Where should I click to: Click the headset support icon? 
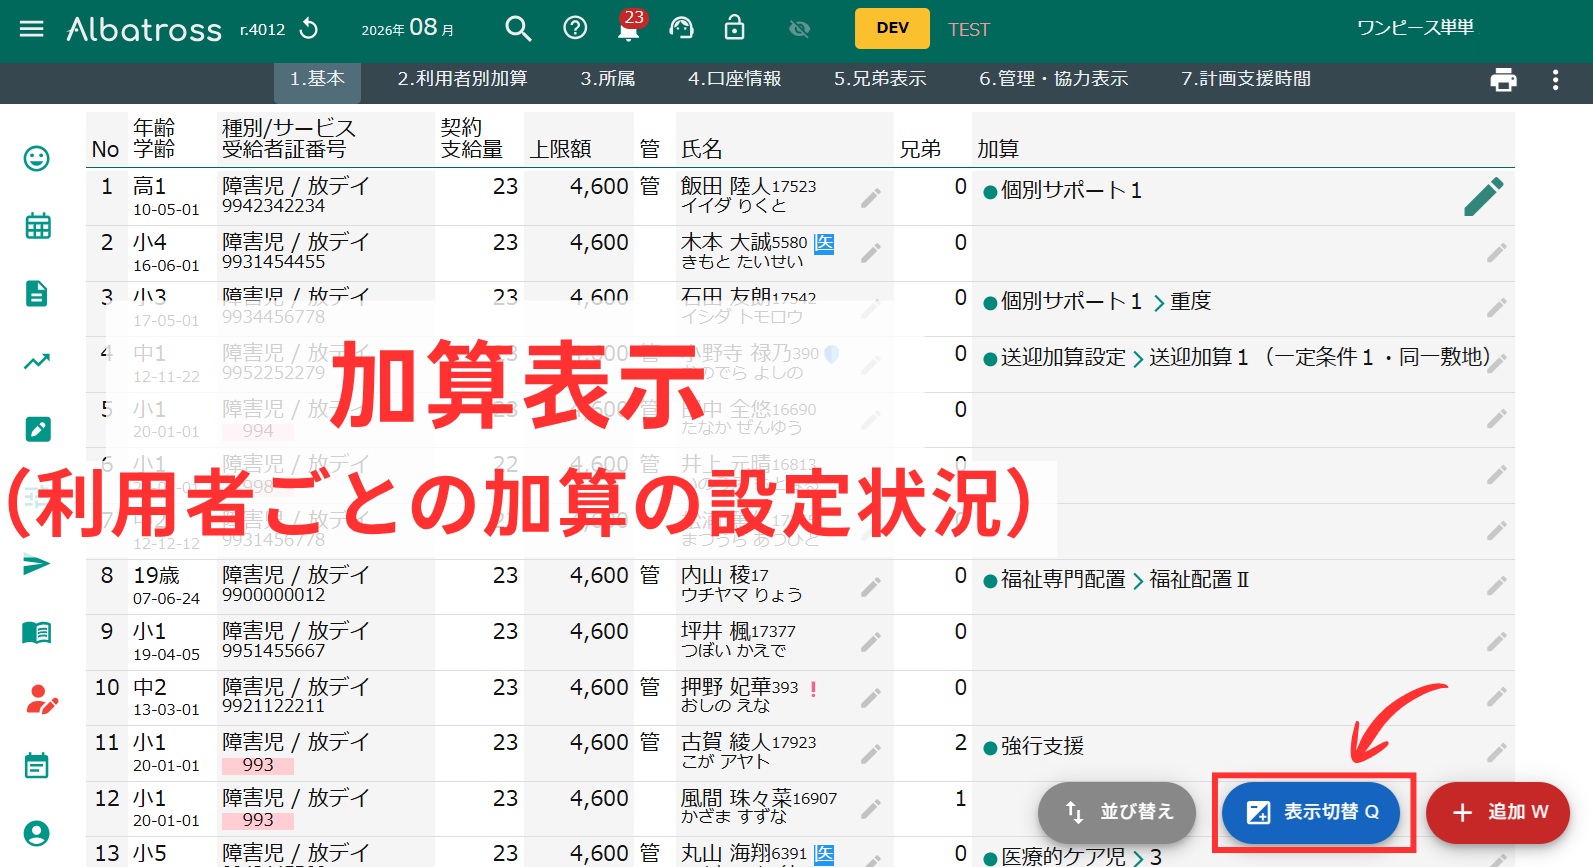coord(681,28)
